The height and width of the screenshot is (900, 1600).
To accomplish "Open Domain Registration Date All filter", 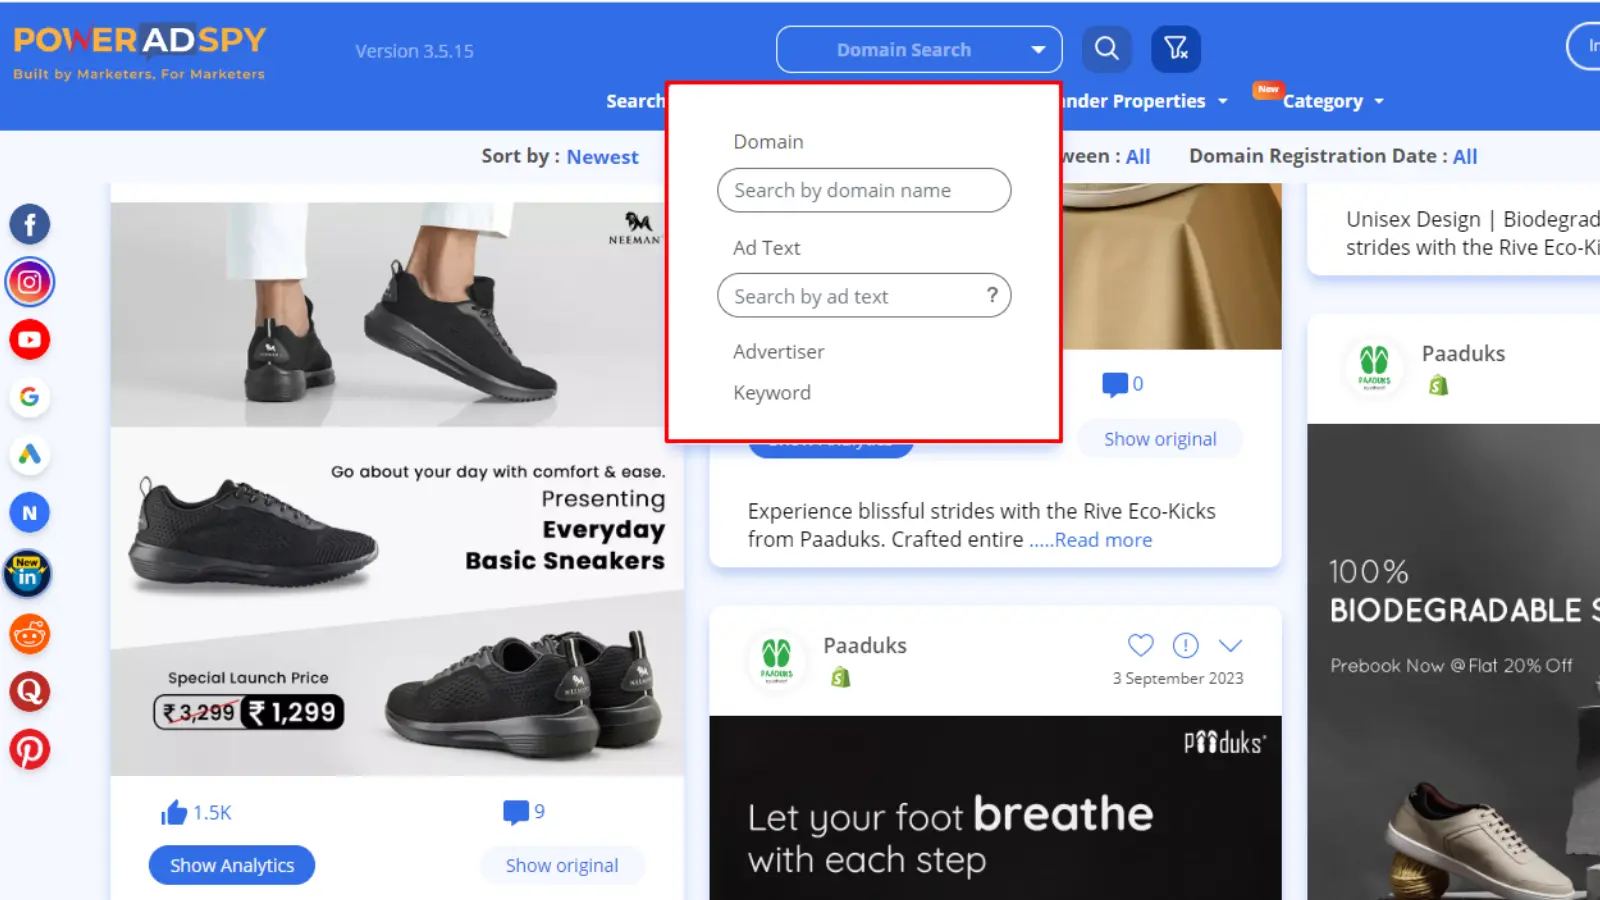I will tap(1465, 156).
